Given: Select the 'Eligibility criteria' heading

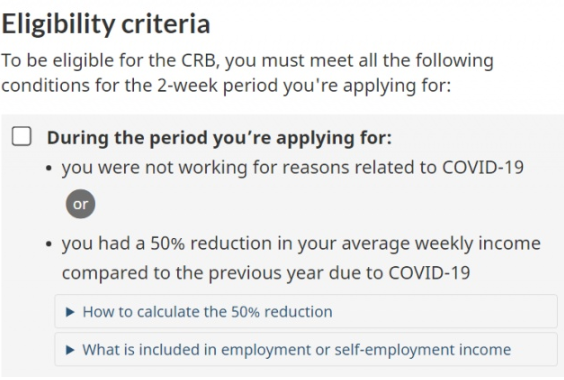Looking at the screenshot, I should click(x=106, y=24).
